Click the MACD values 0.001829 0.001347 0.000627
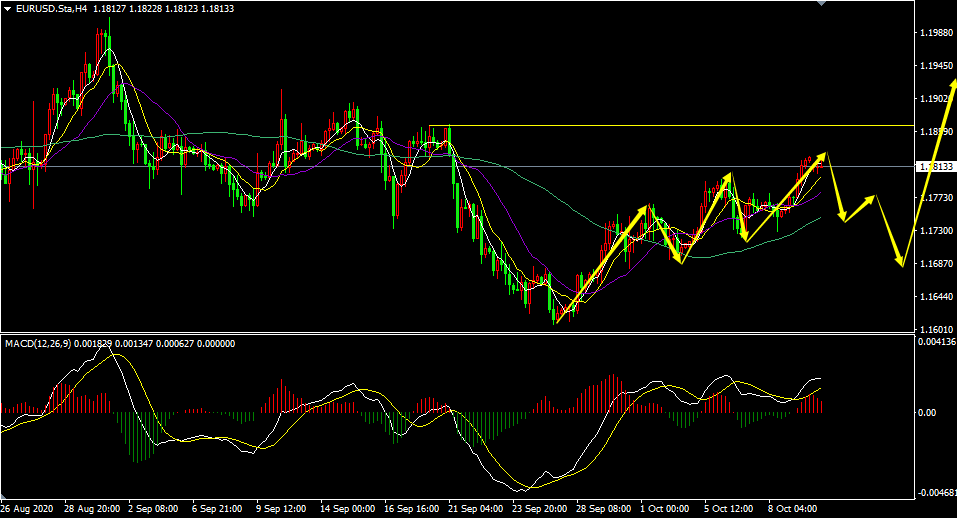Viewport: 957px width, 518px height. point(134,344)
